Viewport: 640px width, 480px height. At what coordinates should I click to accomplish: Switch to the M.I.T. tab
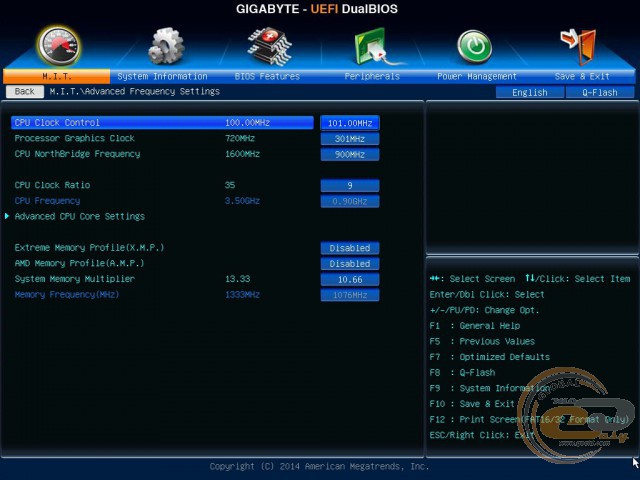coord(56,76)
